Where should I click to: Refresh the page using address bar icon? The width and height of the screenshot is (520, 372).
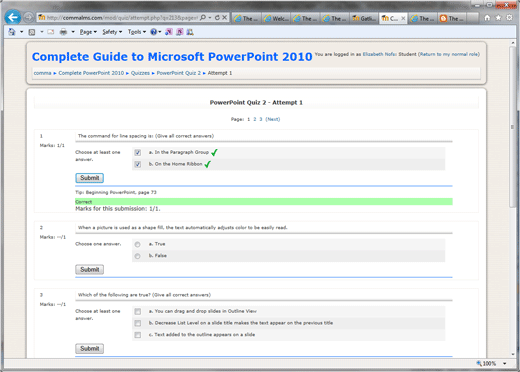point(217,18)
